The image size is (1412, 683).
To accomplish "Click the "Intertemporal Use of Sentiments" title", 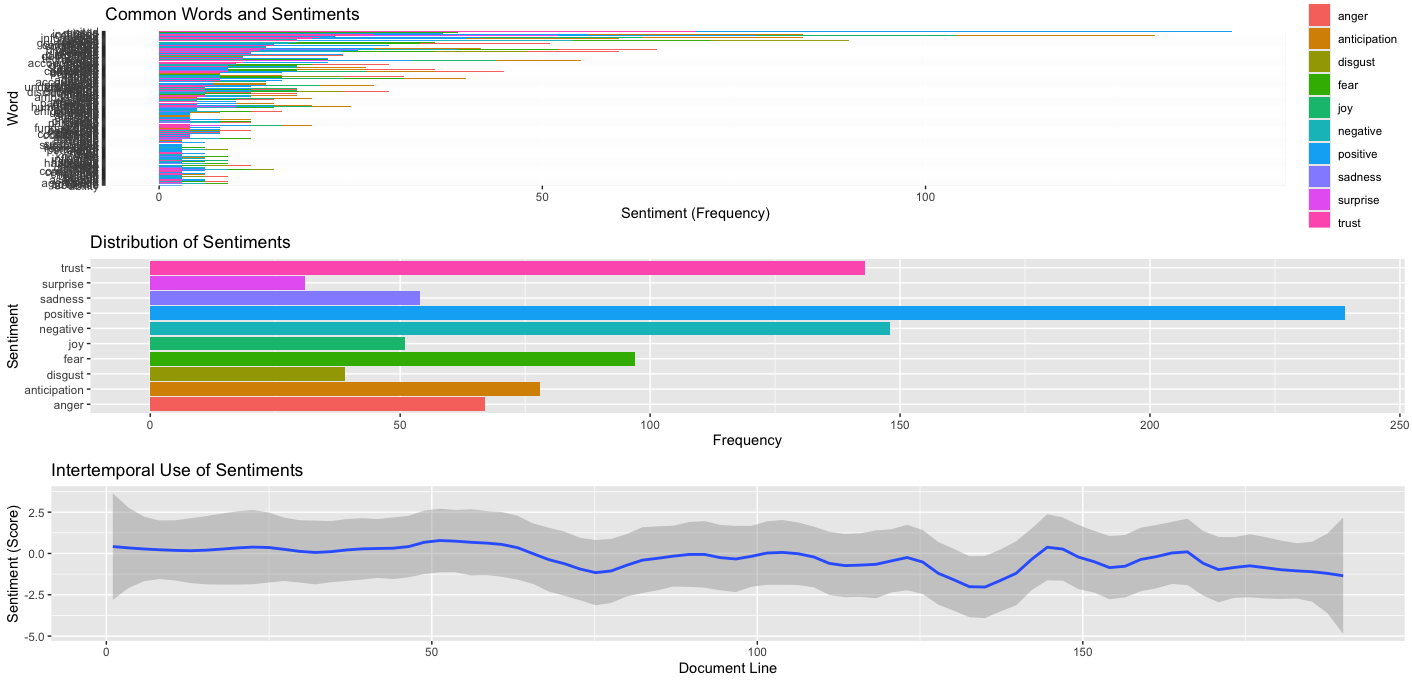I will pyautogui.click(x=177, y=469).
